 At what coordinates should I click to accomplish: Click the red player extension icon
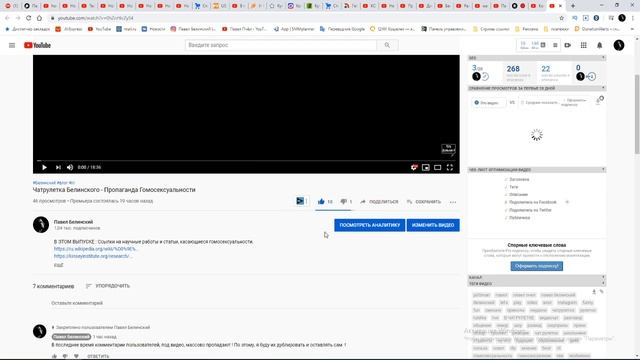[414, 167]
